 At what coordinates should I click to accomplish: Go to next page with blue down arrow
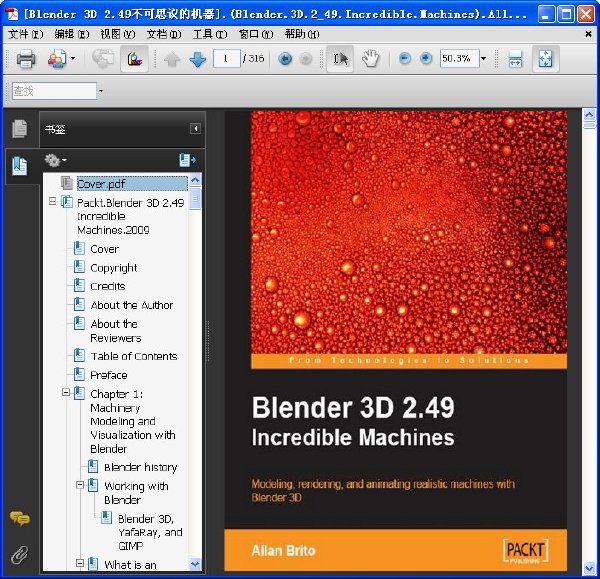pyautogui.click(x=197, y=59)
